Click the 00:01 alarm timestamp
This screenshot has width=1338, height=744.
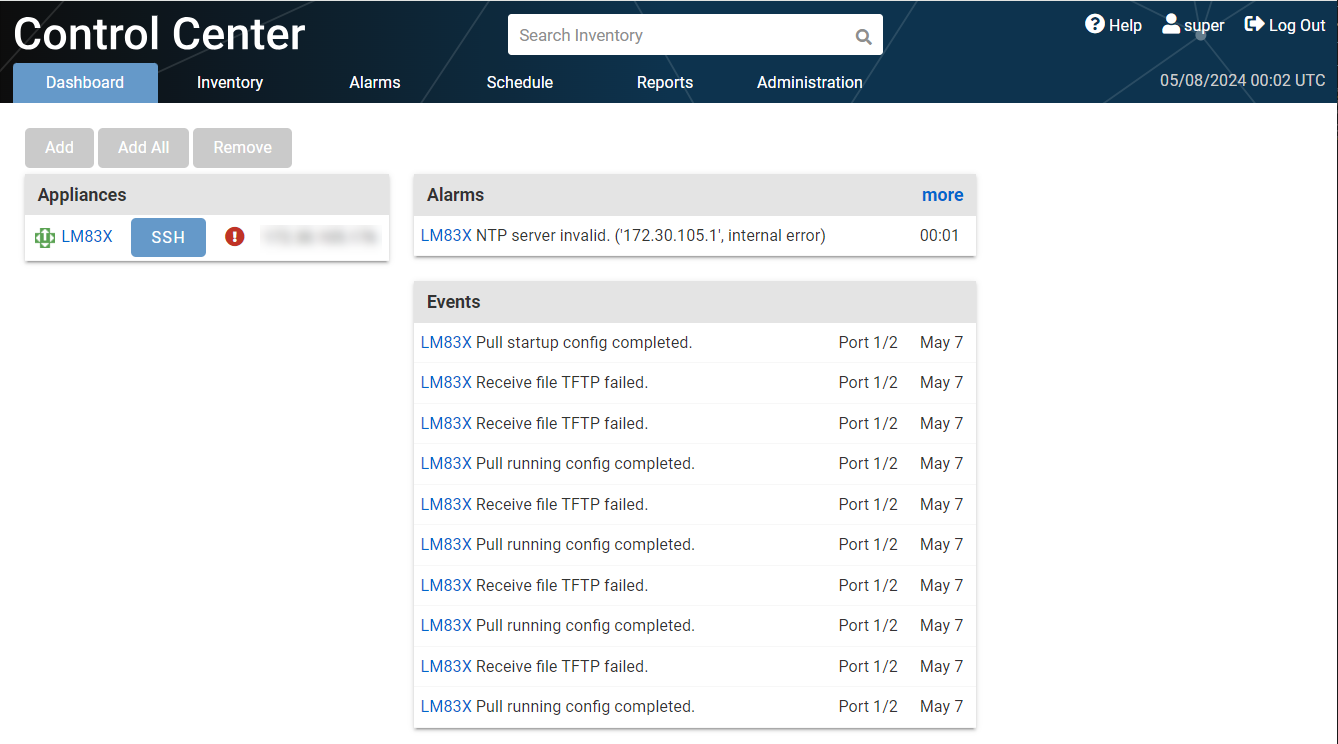[x=944, y=235]
